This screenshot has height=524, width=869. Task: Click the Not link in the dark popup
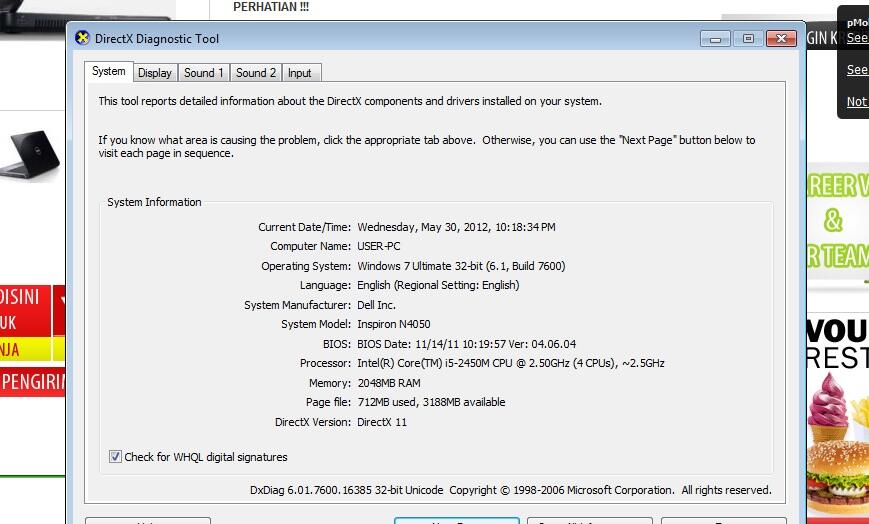[x=857, y=101]
